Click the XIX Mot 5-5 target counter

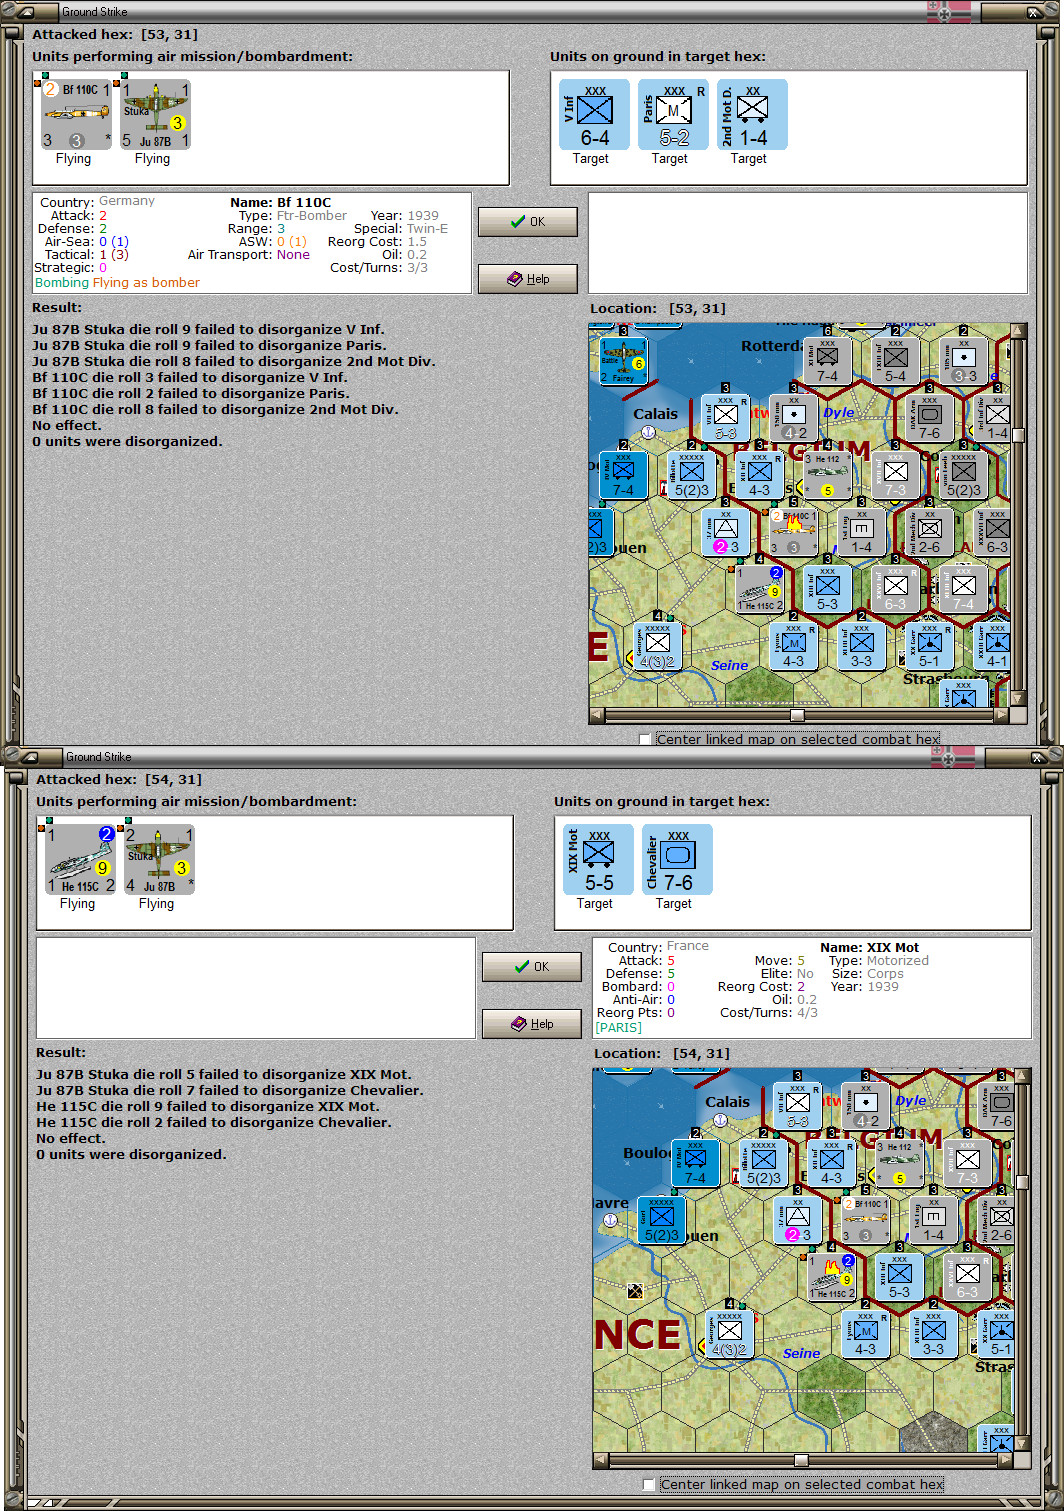[x=598, y=859]
